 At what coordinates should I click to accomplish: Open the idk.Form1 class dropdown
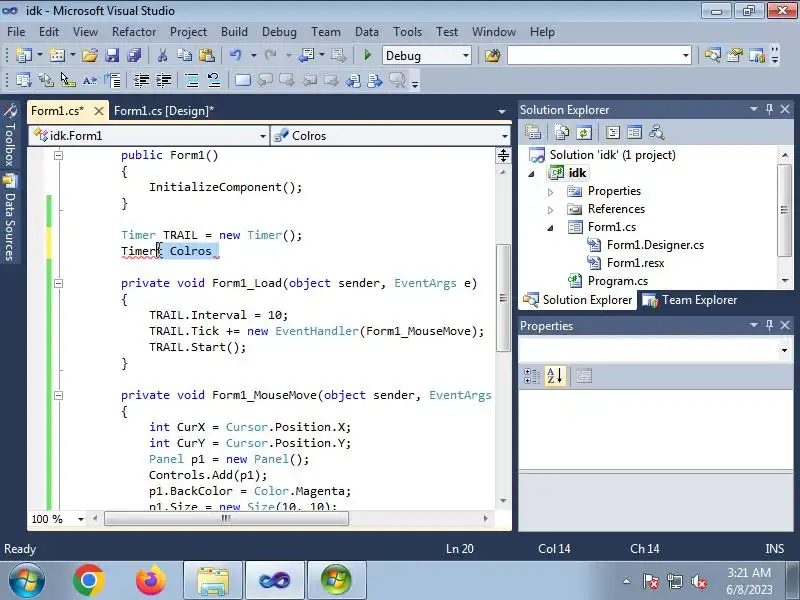tap(263, 136)
